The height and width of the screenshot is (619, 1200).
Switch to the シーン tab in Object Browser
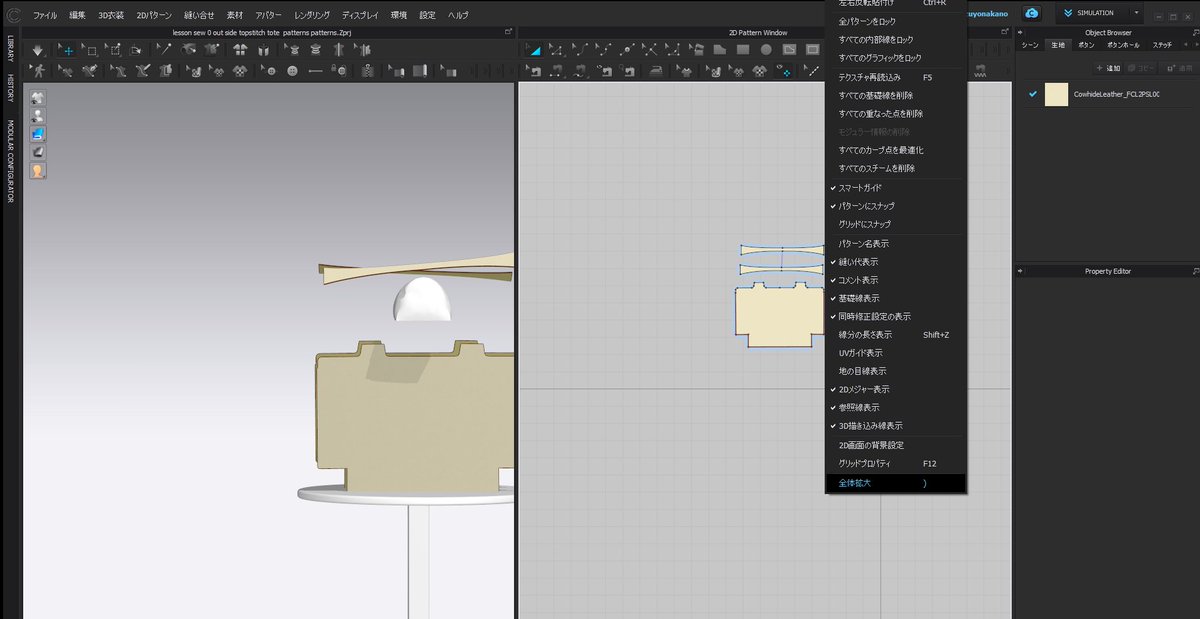coord(1029,45)
